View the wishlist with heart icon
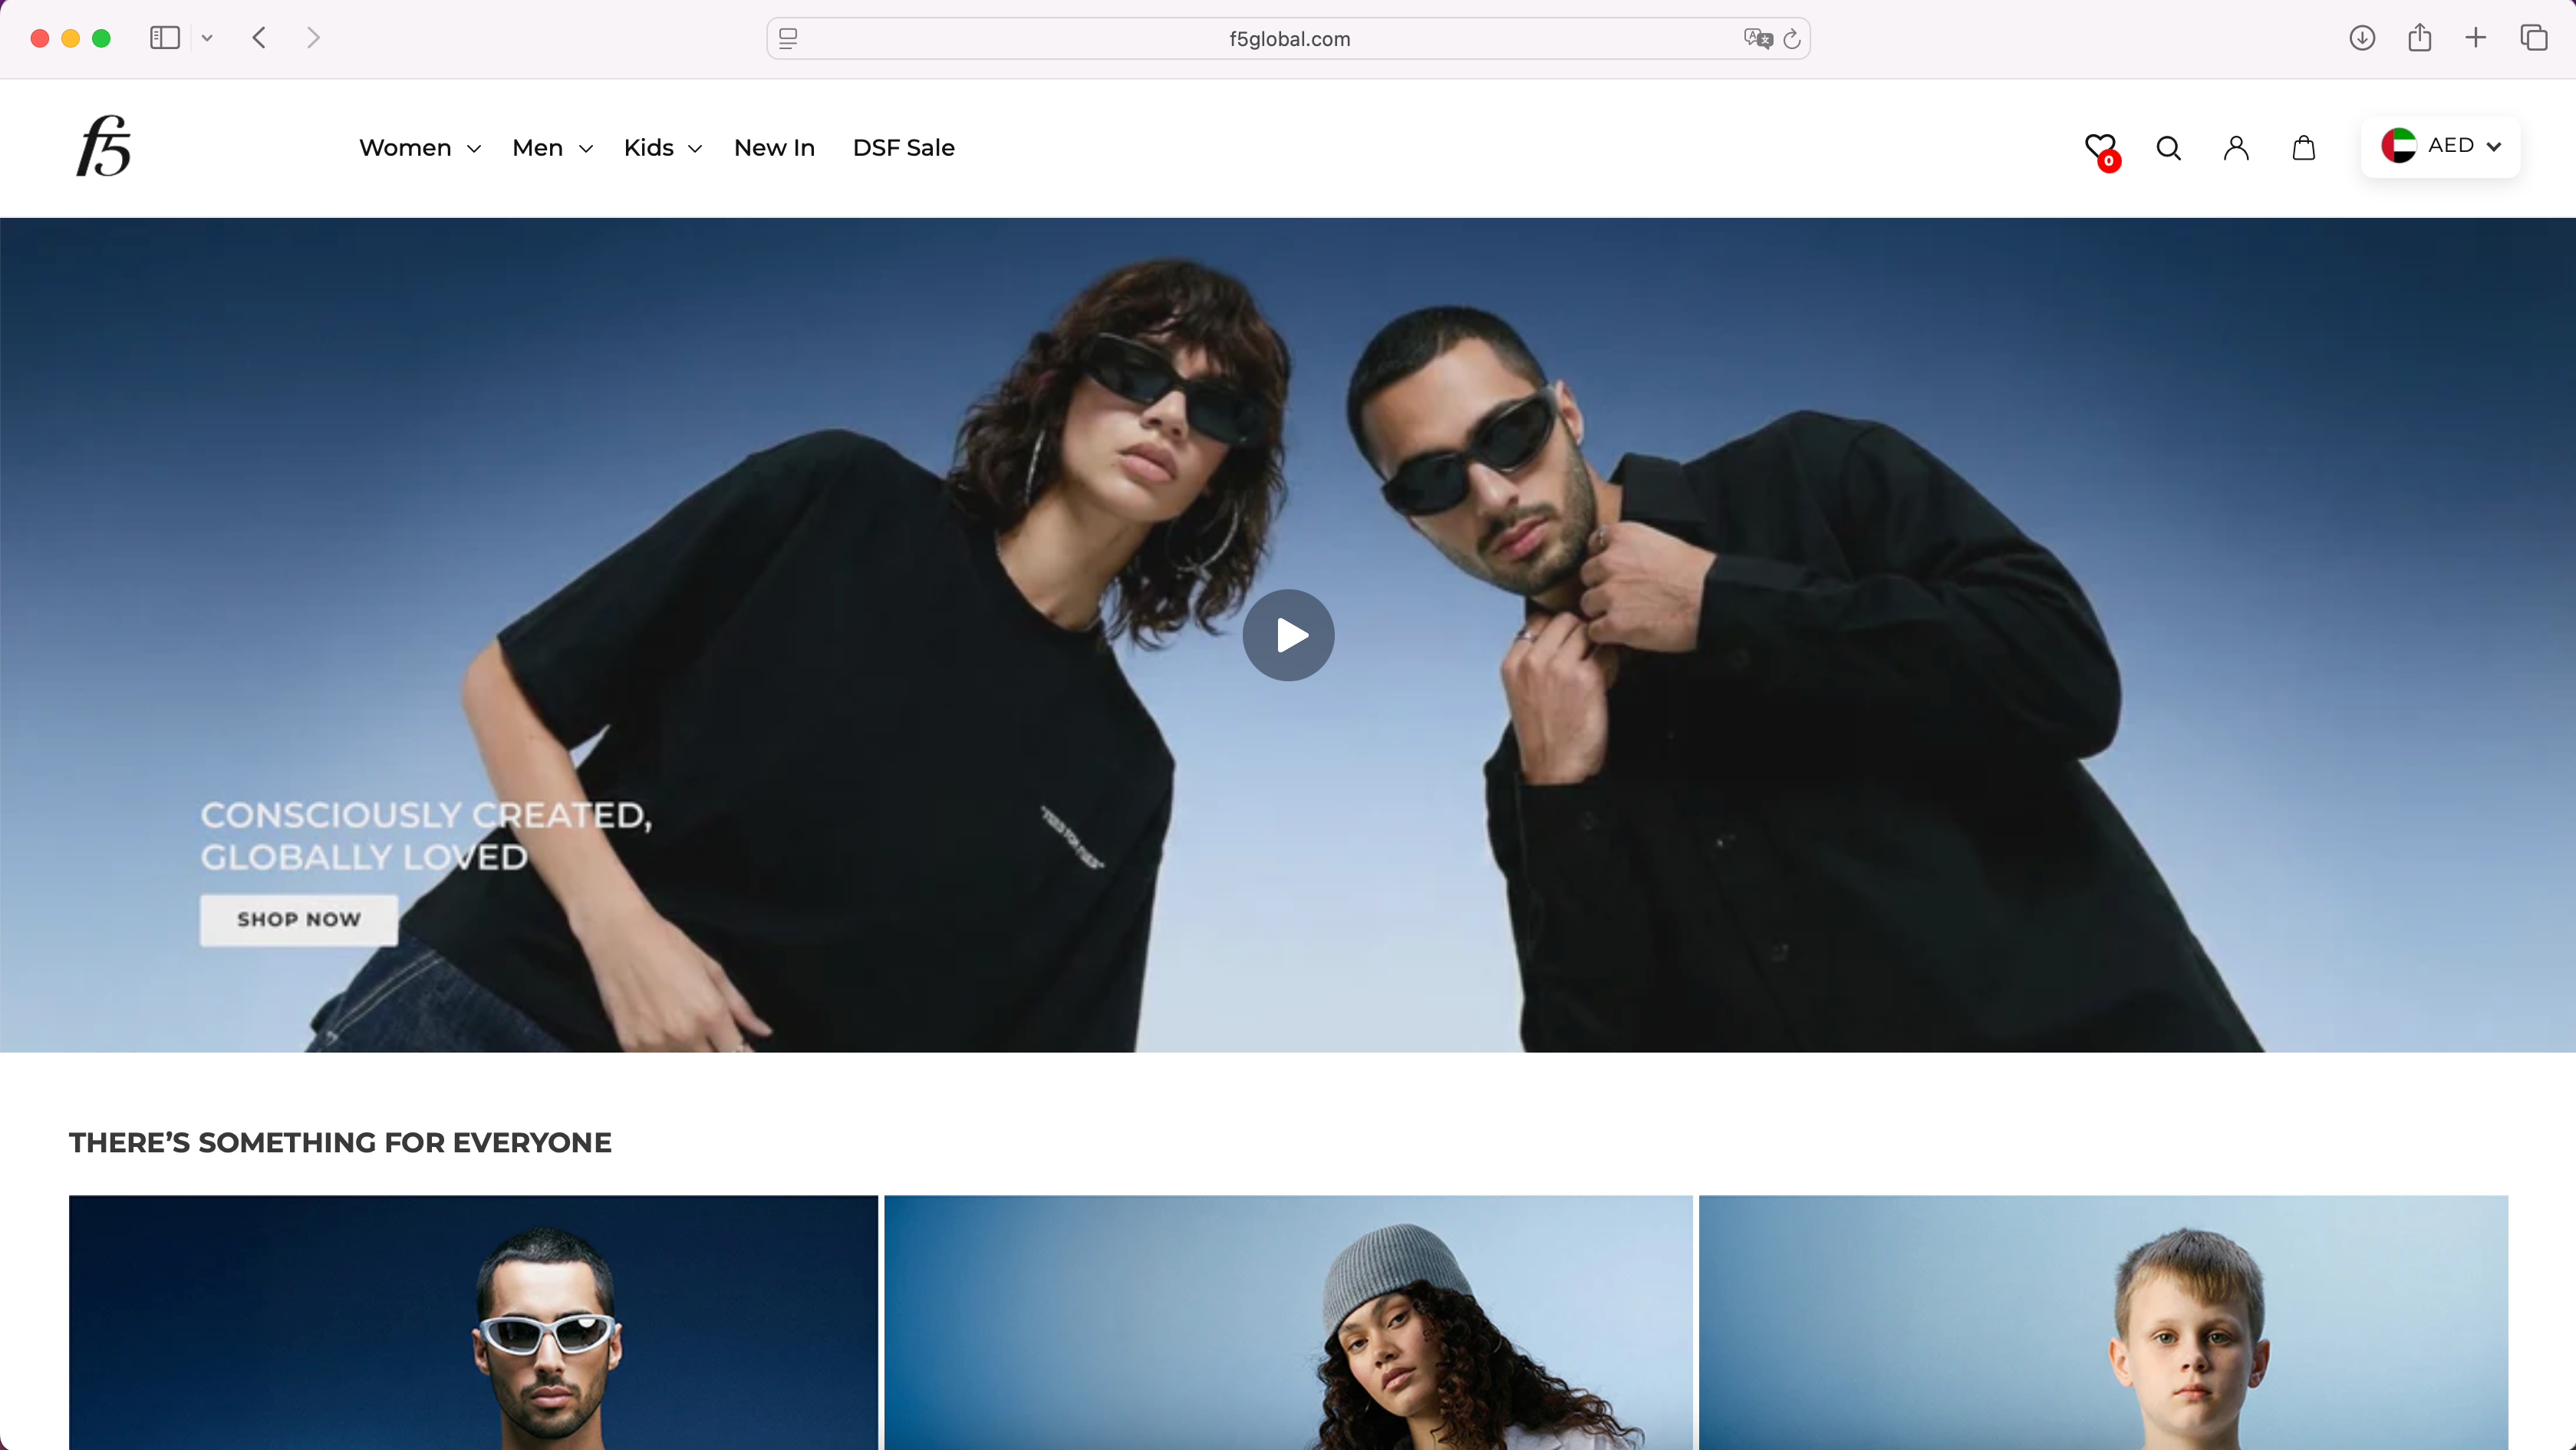Viewport: 2576px width, 1450px height. click(2100, 146)
